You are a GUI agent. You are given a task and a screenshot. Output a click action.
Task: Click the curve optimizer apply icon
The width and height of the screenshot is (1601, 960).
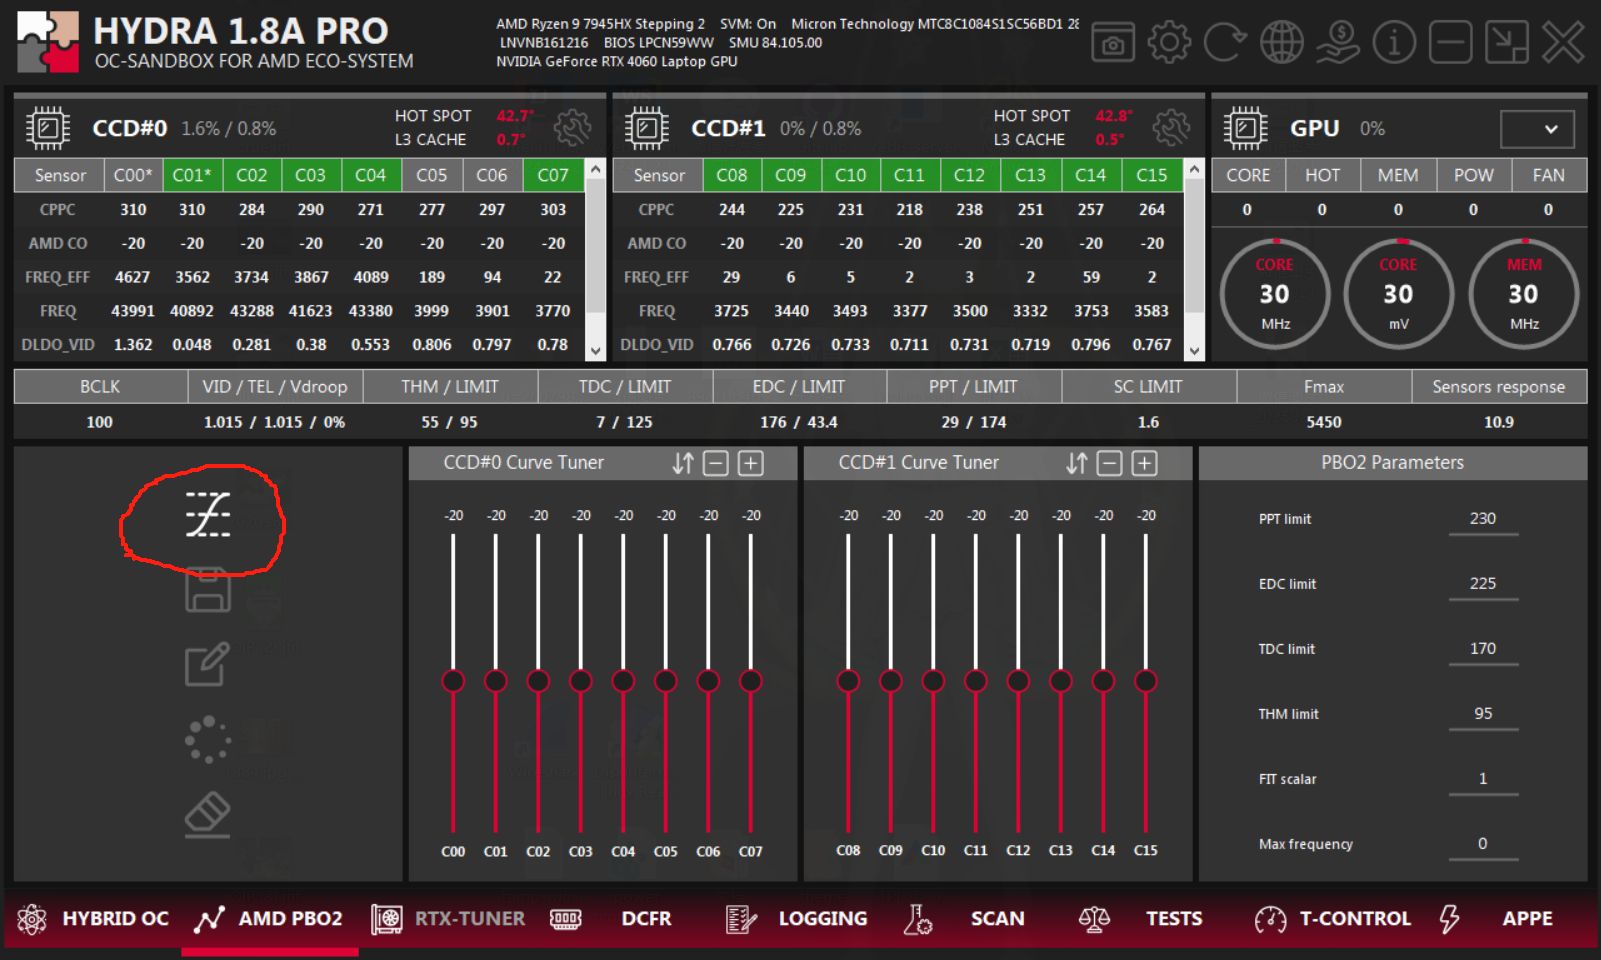coord(207,515)
